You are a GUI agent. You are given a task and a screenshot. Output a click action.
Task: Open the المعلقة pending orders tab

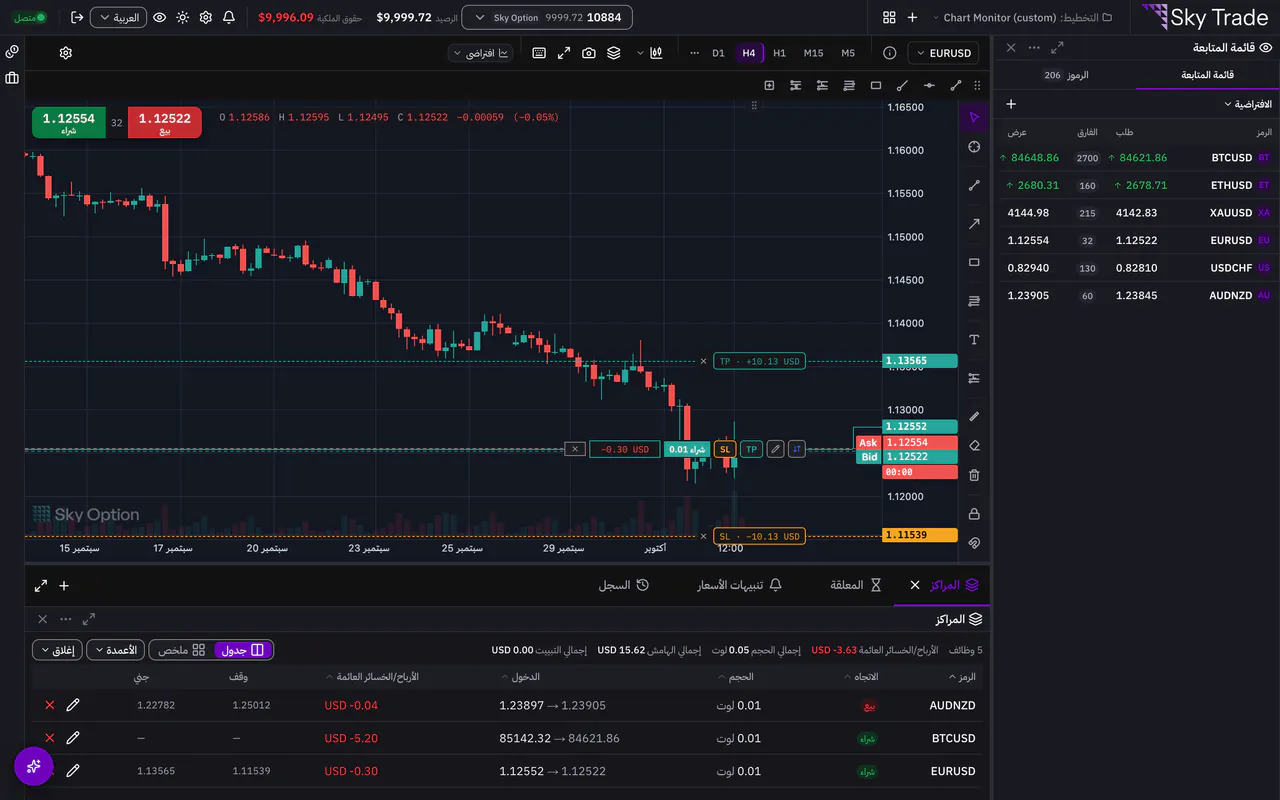coord(855,585)
